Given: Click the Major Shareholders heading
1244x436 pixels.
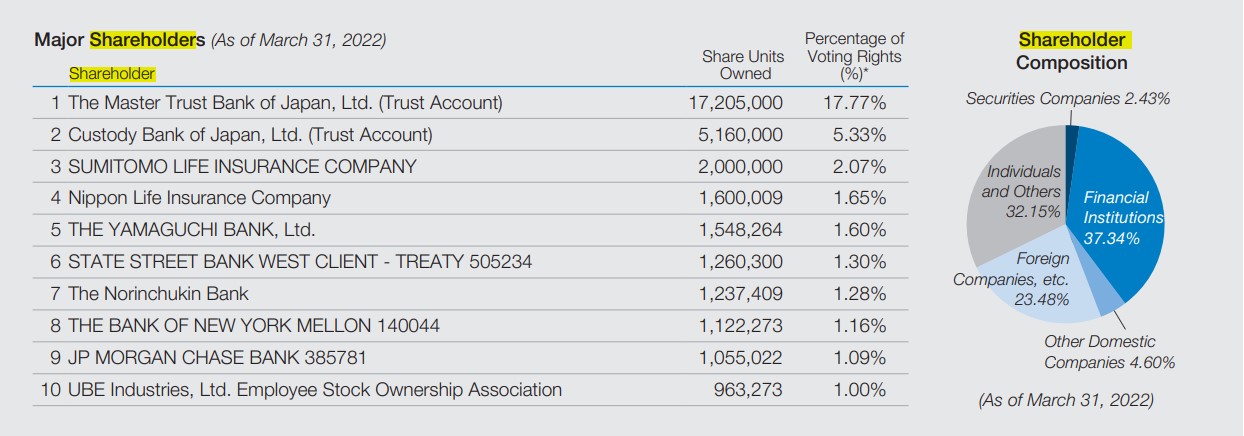Looking at the screenshot, I should [119, 41].
